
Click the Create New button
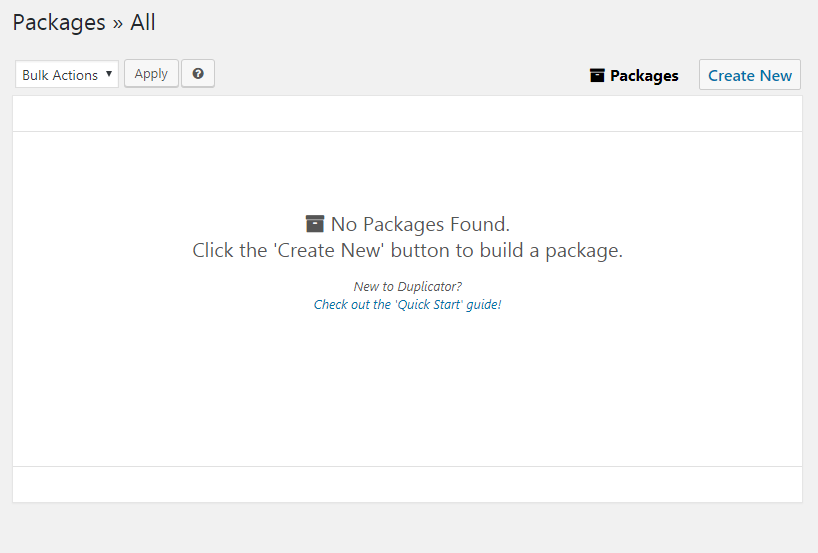(x=749, y=75)
